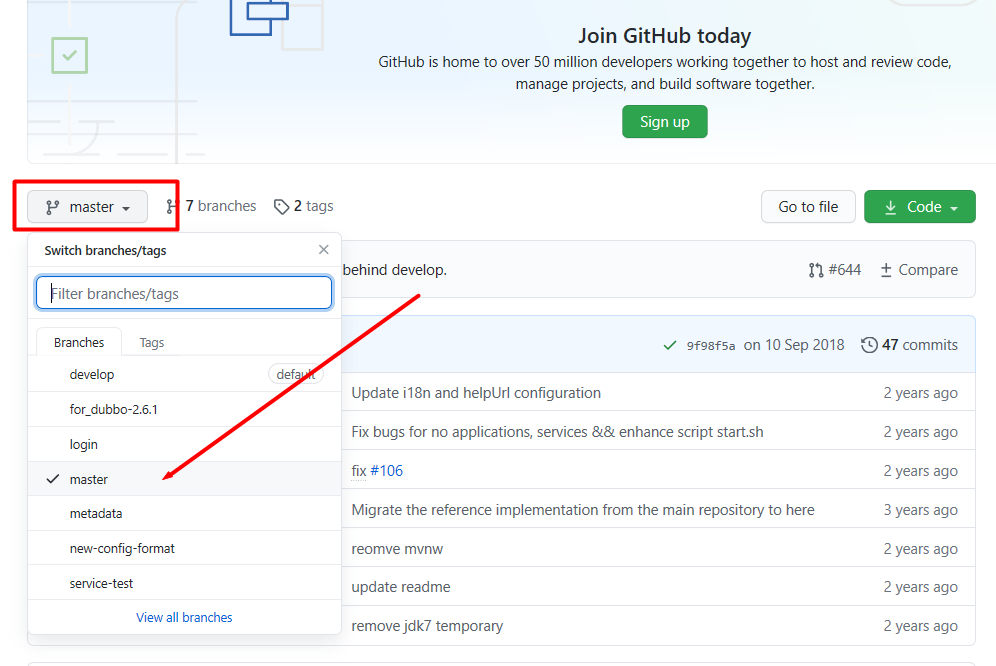Screen dimensions: 996x666
Task: Click the commit hash 9f98f5a
Action: pos(711,346)
